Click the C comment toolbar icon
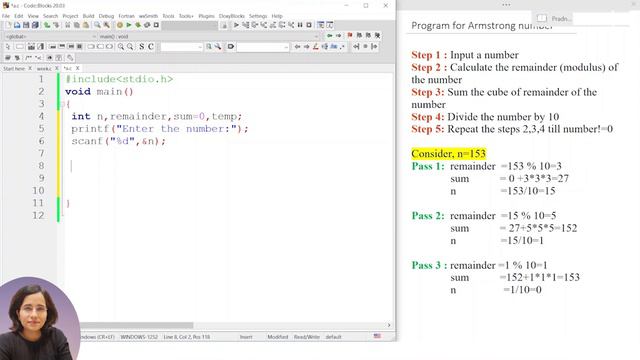640x360 pixels. [x=151, y=47]
